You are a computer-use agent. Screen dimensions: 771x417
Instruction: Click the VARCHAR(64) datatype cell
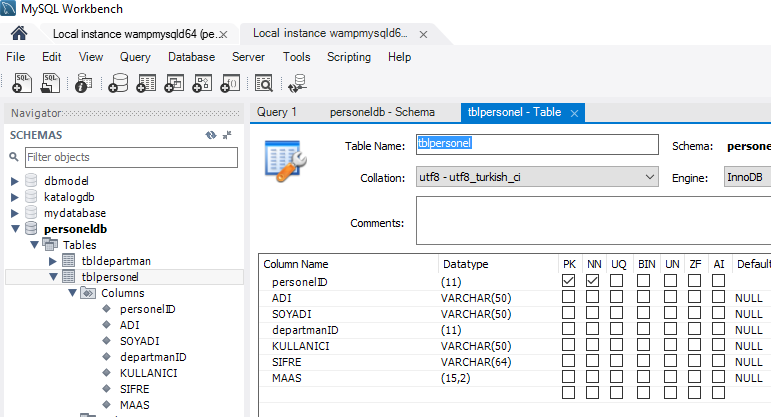(476, 362)
